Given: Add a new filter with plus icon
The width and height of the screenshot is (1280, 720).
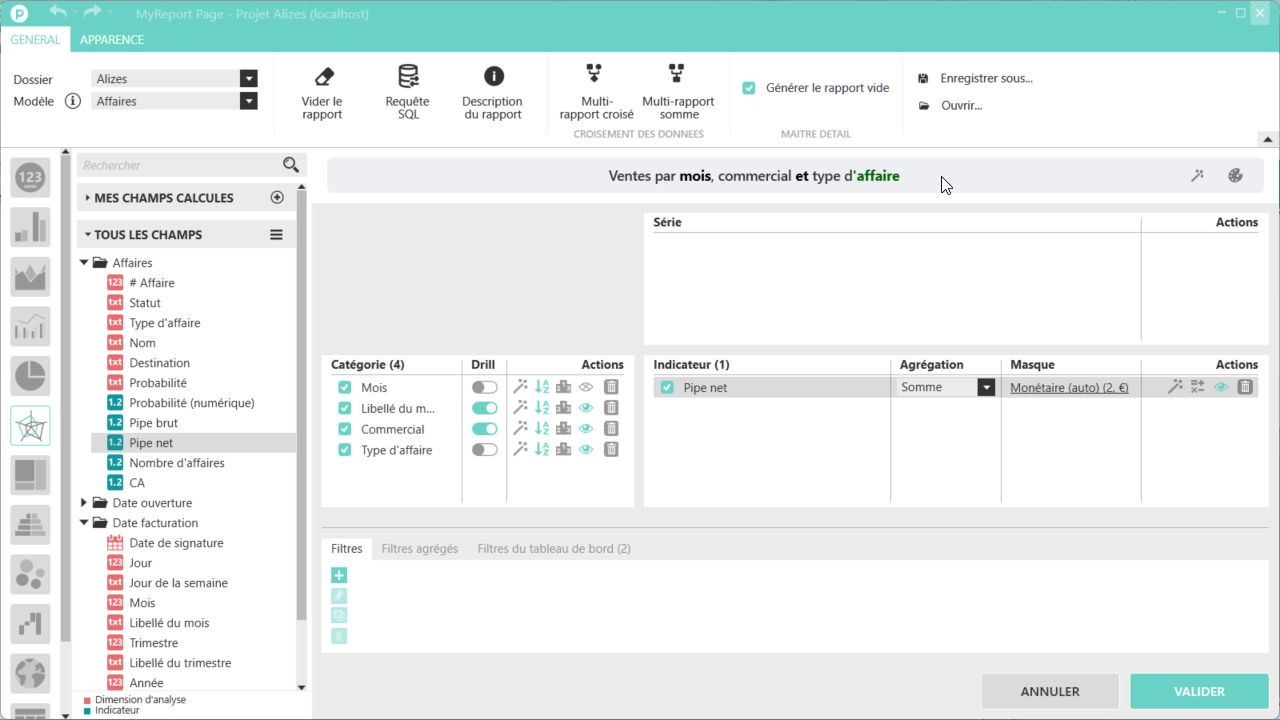Looking at the screenshot, I should (339, 575).
